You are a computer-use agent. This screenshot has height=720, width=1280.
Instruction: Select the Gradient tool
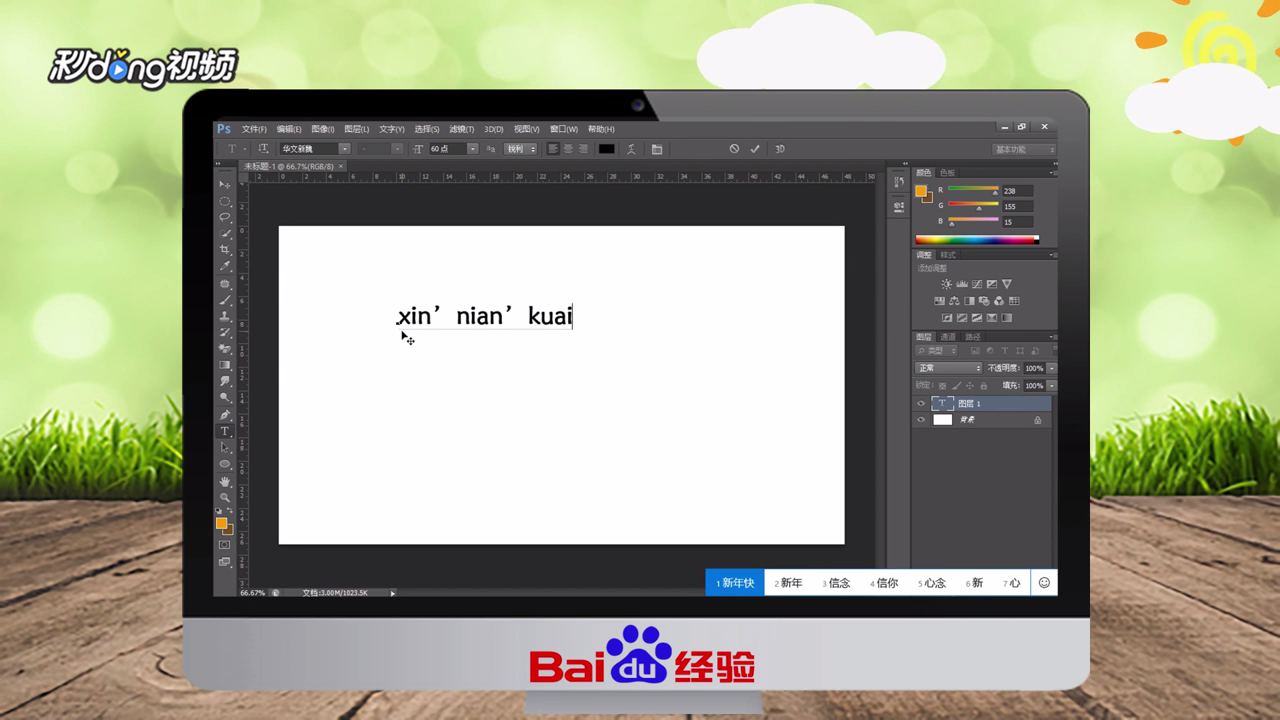[225, 365]
